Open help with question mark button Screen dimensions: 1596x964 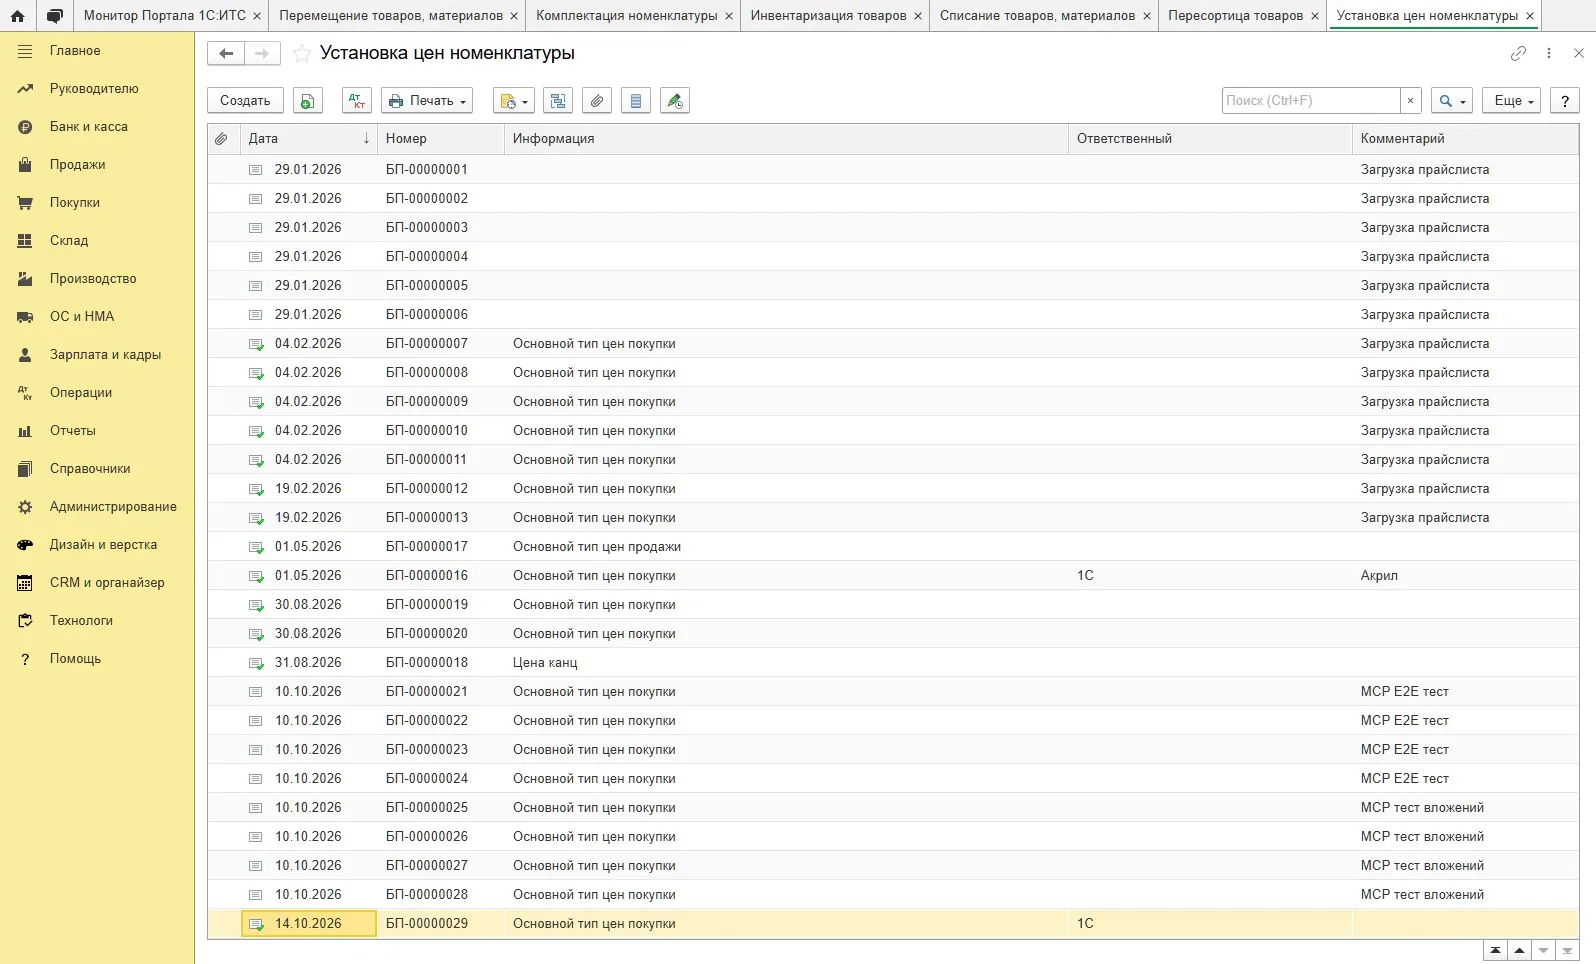[1565, 101]
